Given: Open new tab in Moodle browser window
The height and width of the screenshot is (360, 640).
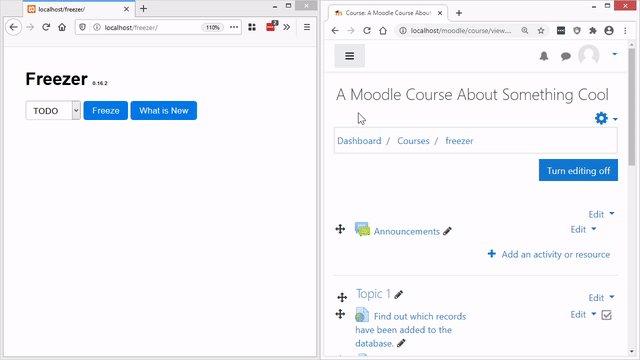Looking at the screenshot, I should tap(459, 13).
